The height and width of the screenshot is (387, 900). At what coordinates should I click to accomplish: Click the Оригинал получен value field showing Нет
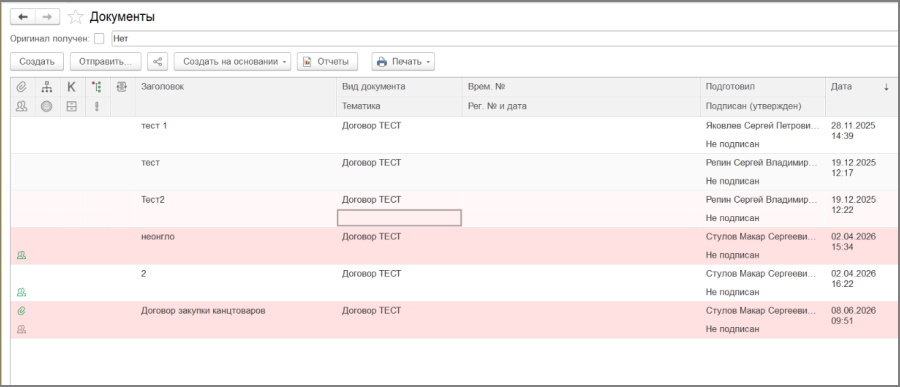(505, 39)
